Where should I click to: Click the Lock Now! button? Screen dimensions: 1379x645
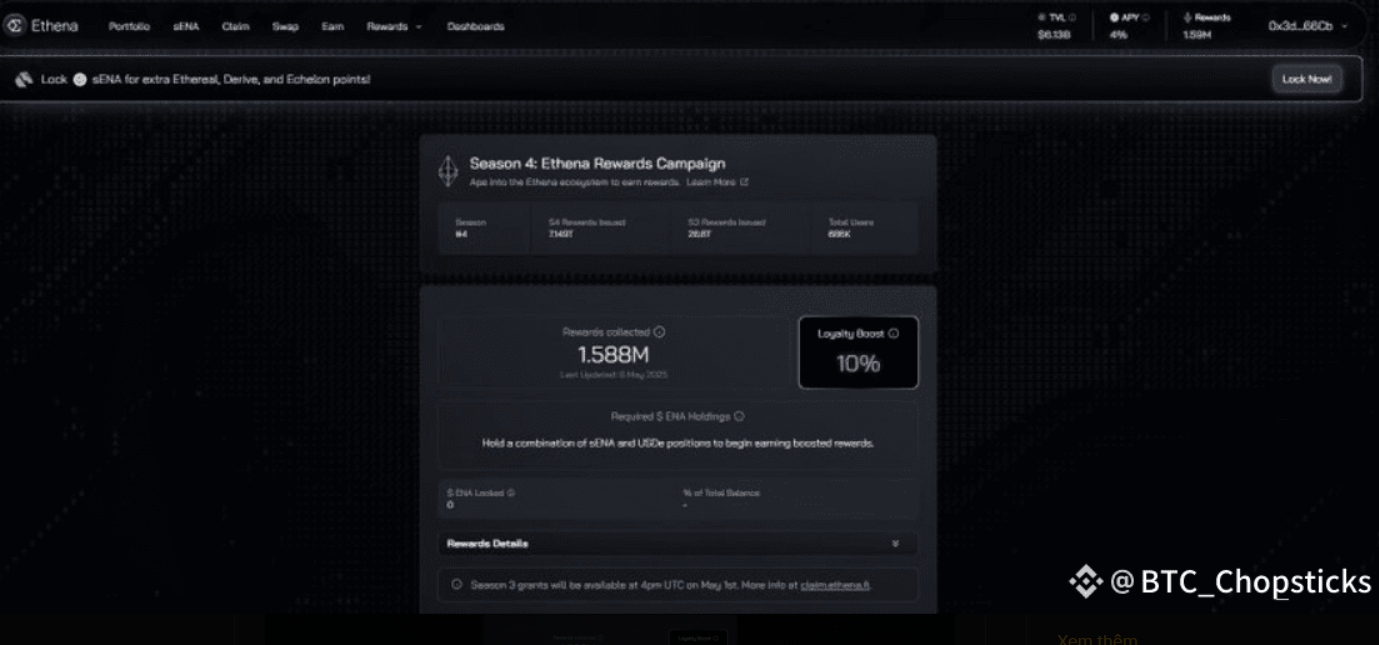(1307, 79)
